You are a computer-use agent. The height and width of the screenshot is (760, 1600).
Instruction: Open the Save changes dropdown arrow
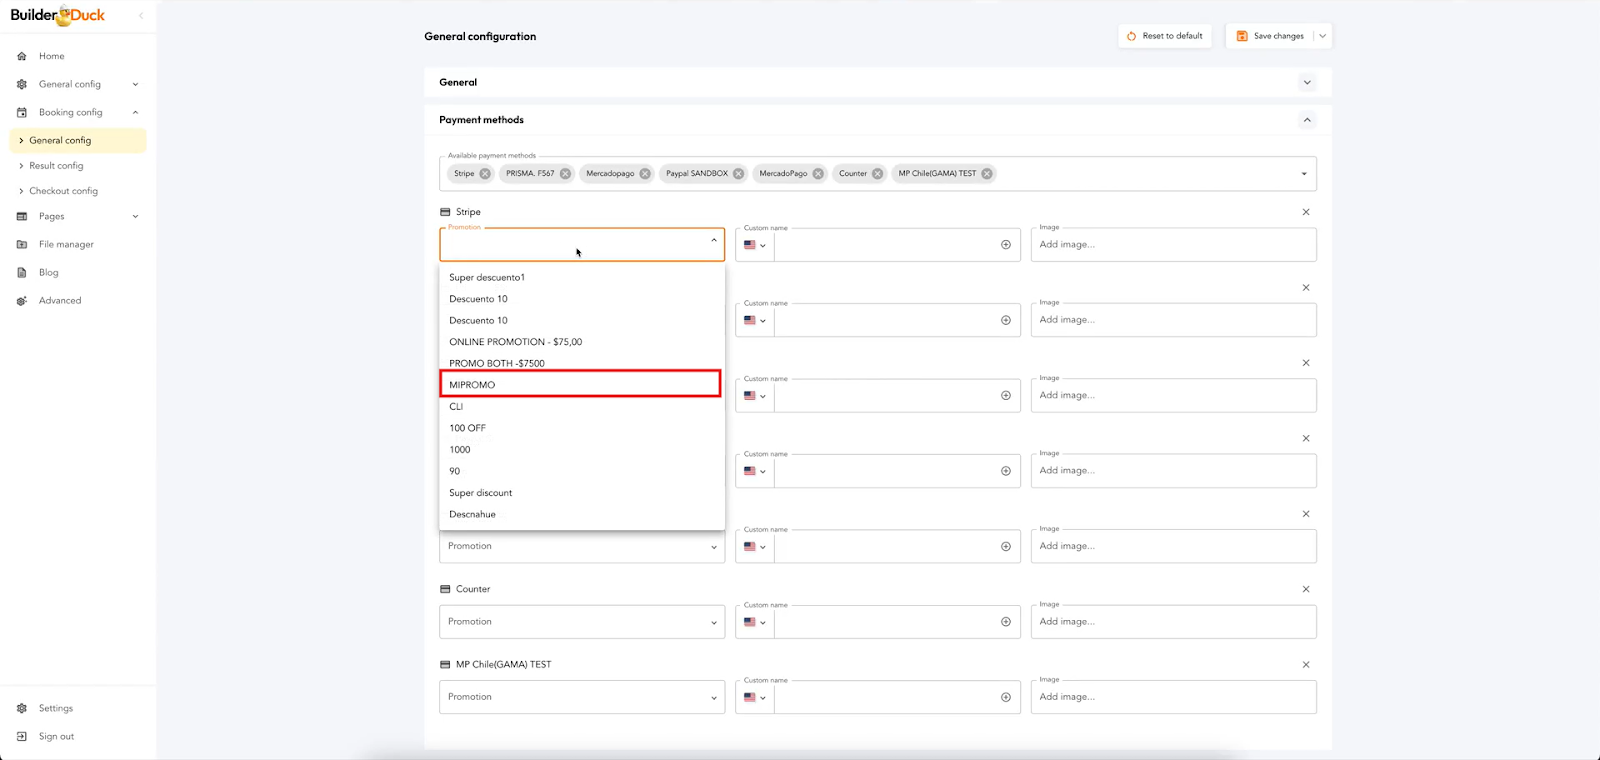1322,36
